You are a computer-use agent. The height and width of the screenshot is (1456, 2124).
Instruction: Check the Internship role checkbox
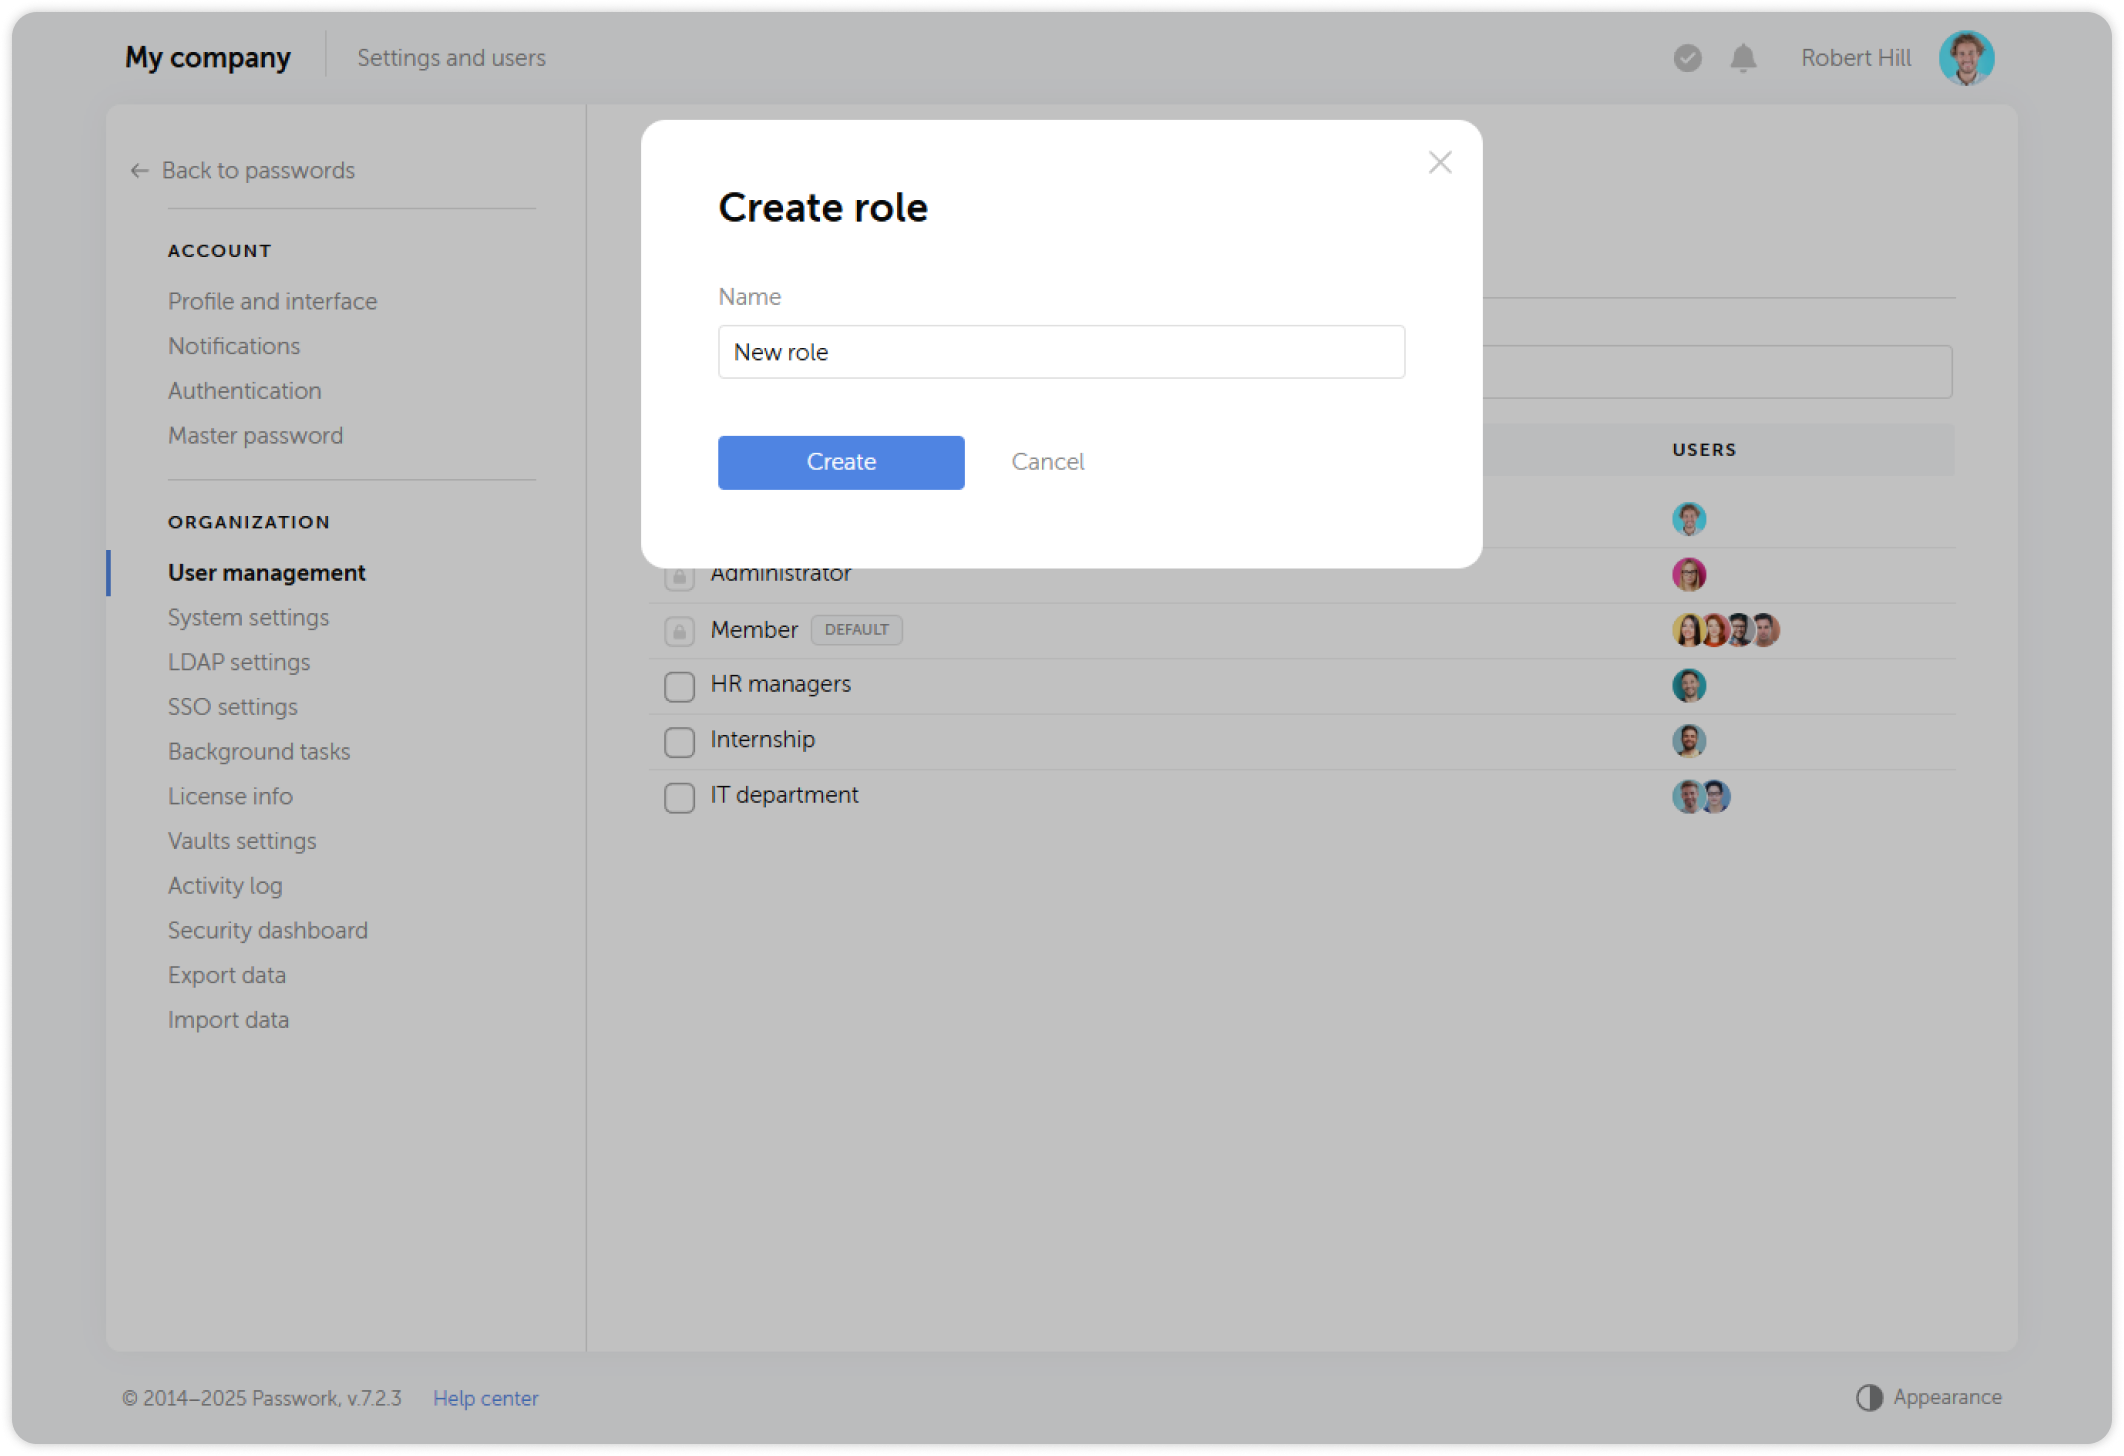click(x=679, y=742)
